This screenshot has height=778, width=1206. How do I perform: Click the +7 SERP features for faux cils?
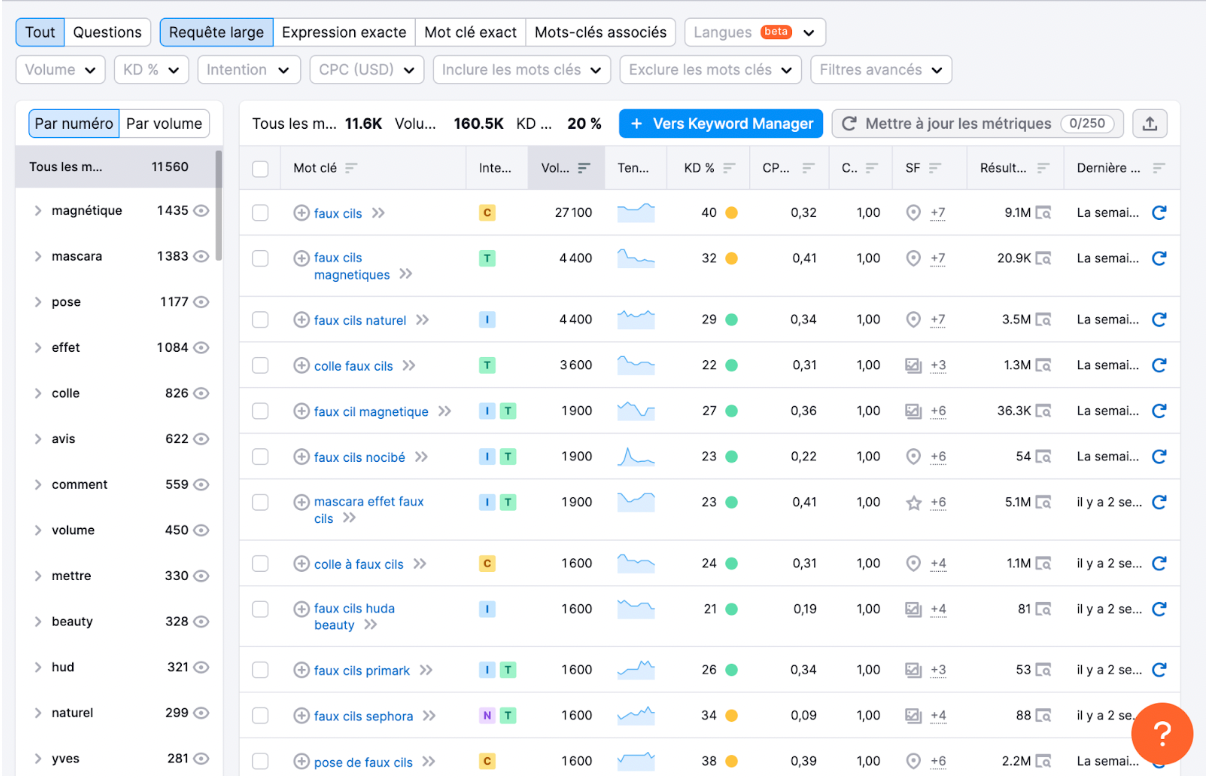937,213
